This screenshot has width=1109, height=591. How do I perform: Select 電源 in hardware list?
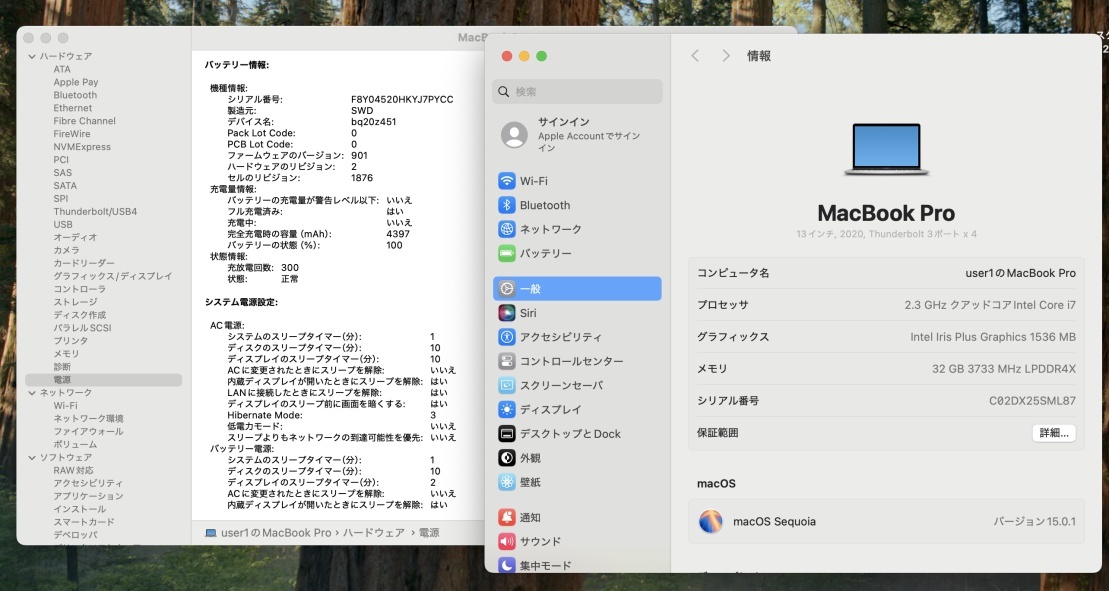pyautogui.click(x=103, y=380)
